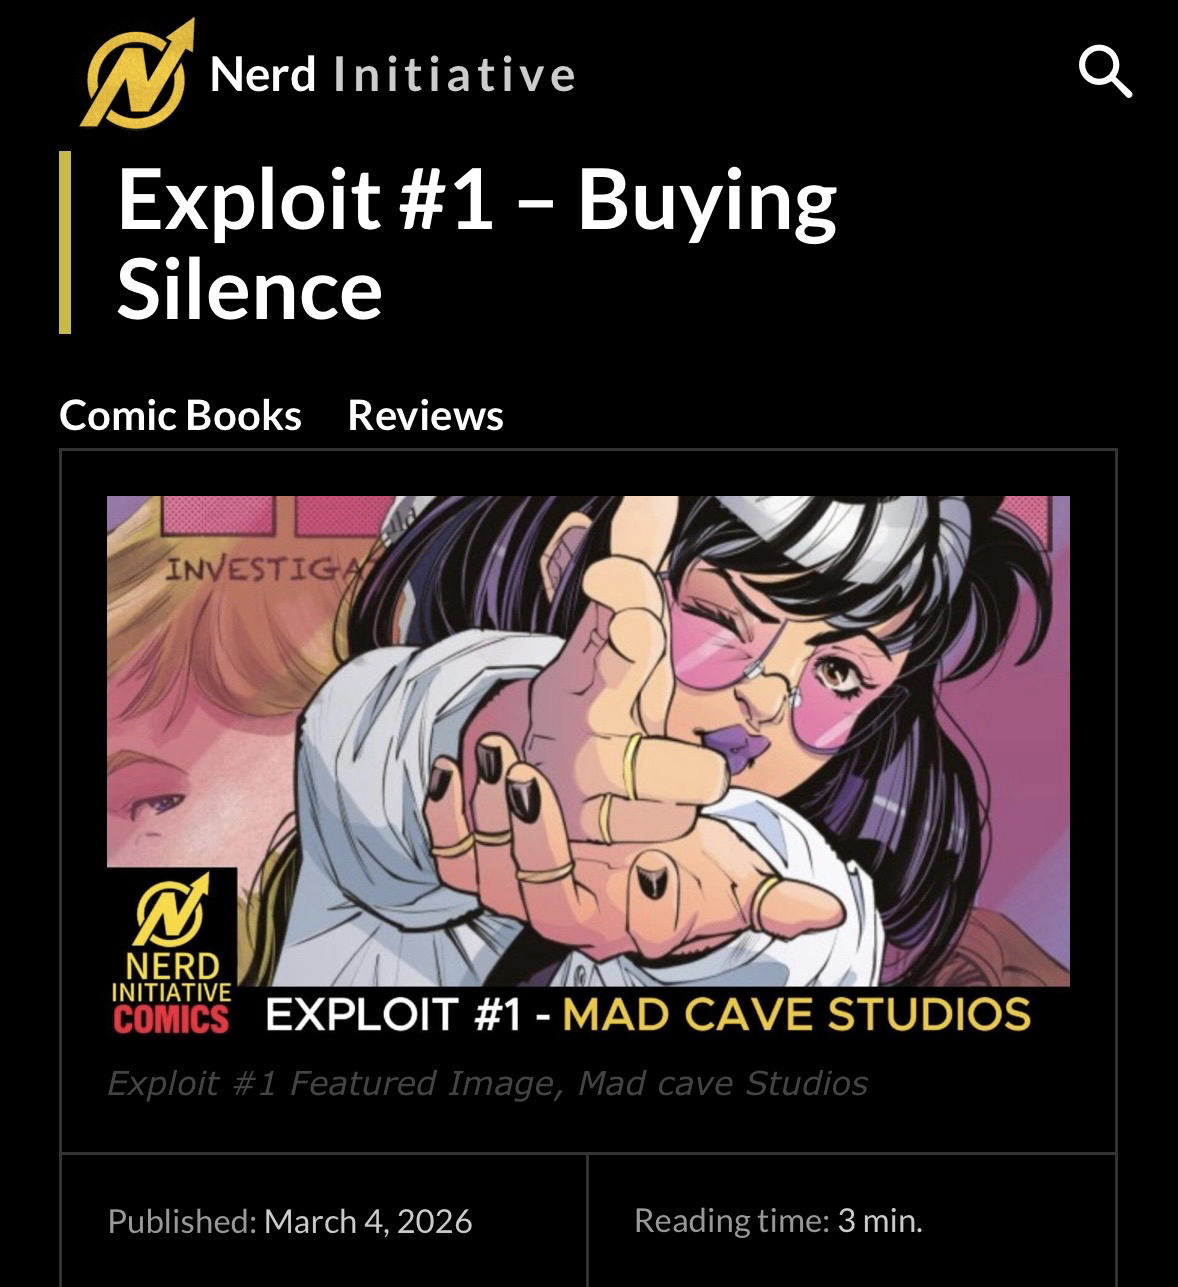Click the Nerd Initiative Comics badge on image

(x=172, y=952)
